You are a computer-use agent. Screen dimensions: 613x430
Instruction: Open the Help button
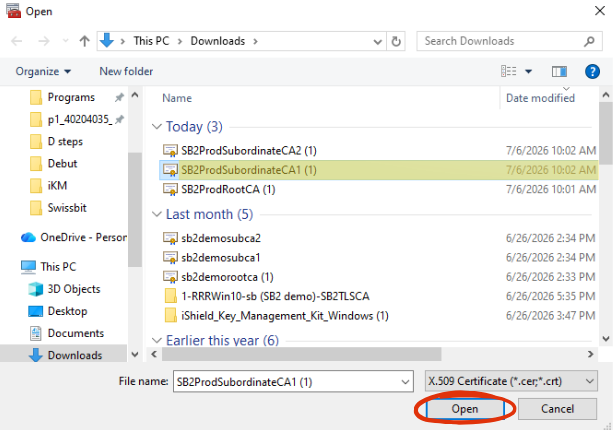pyautogui.click(x=592, y=72)
